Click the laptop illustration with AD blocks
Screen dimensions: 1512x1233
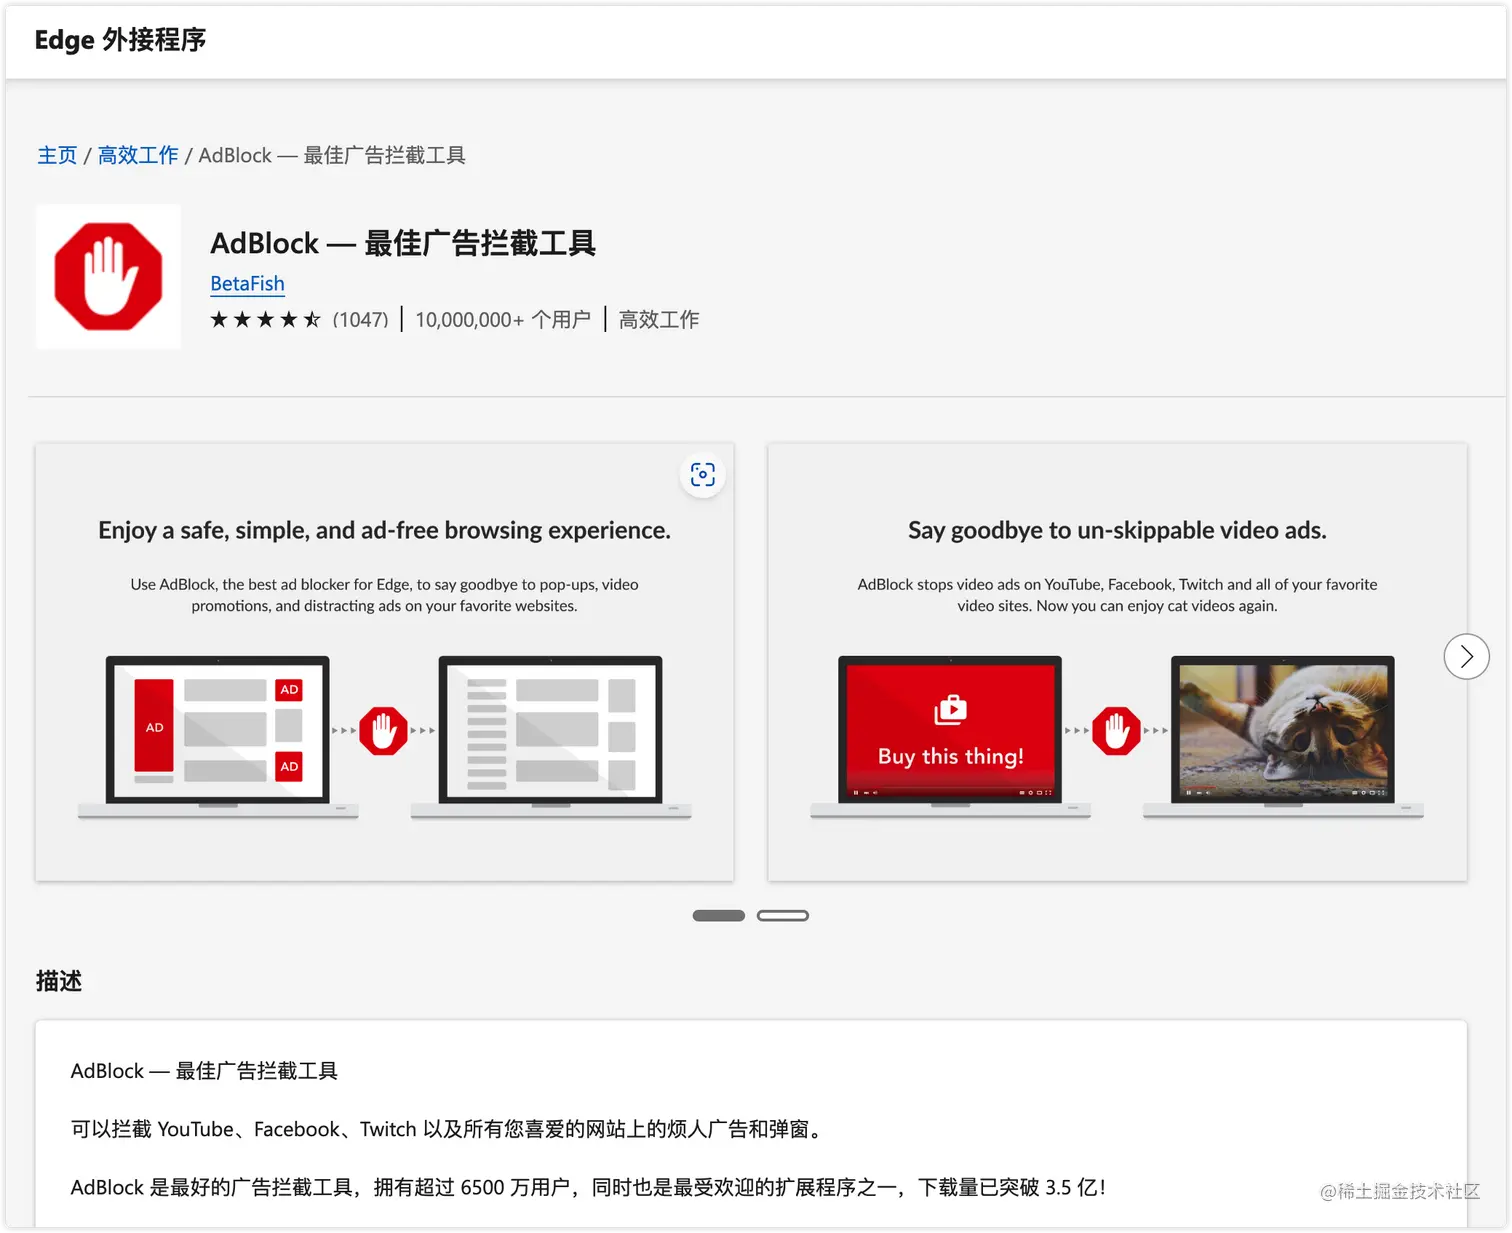(218, 737)
